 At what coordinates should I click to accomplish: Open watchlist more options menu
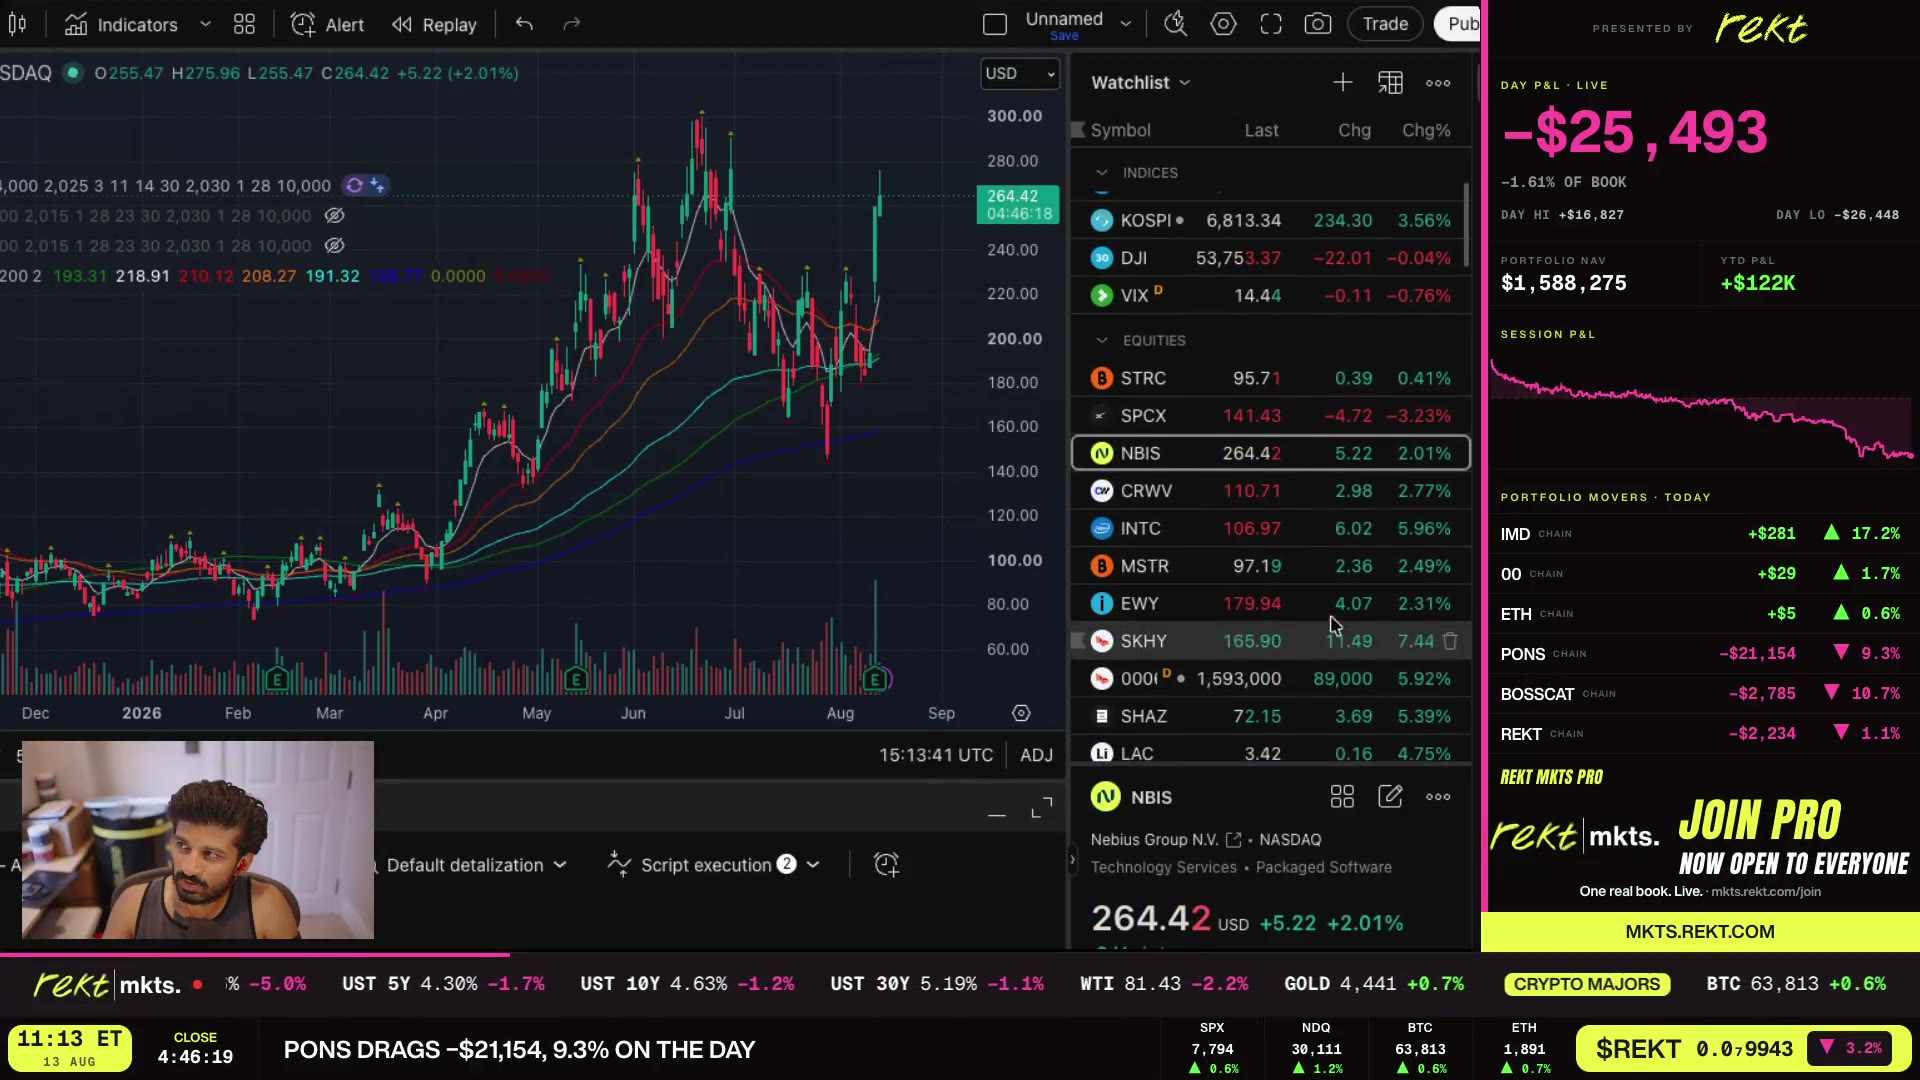(x=1438, y=83)
